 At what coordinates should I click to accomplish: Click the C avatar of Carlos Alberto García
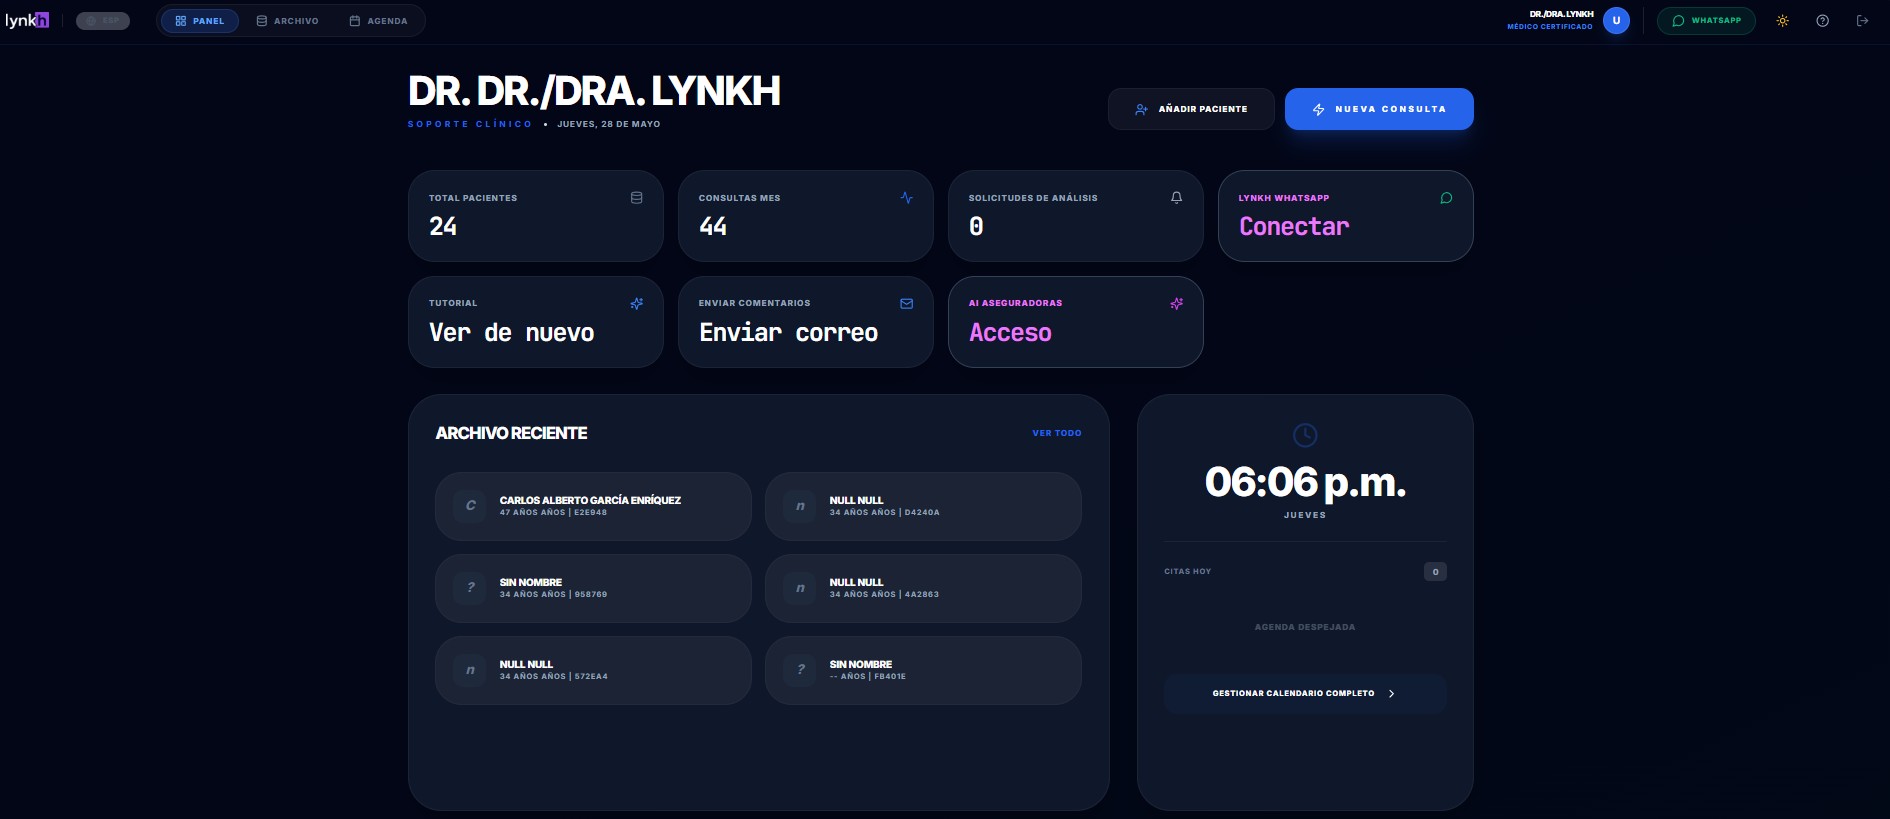pos(470,506)
